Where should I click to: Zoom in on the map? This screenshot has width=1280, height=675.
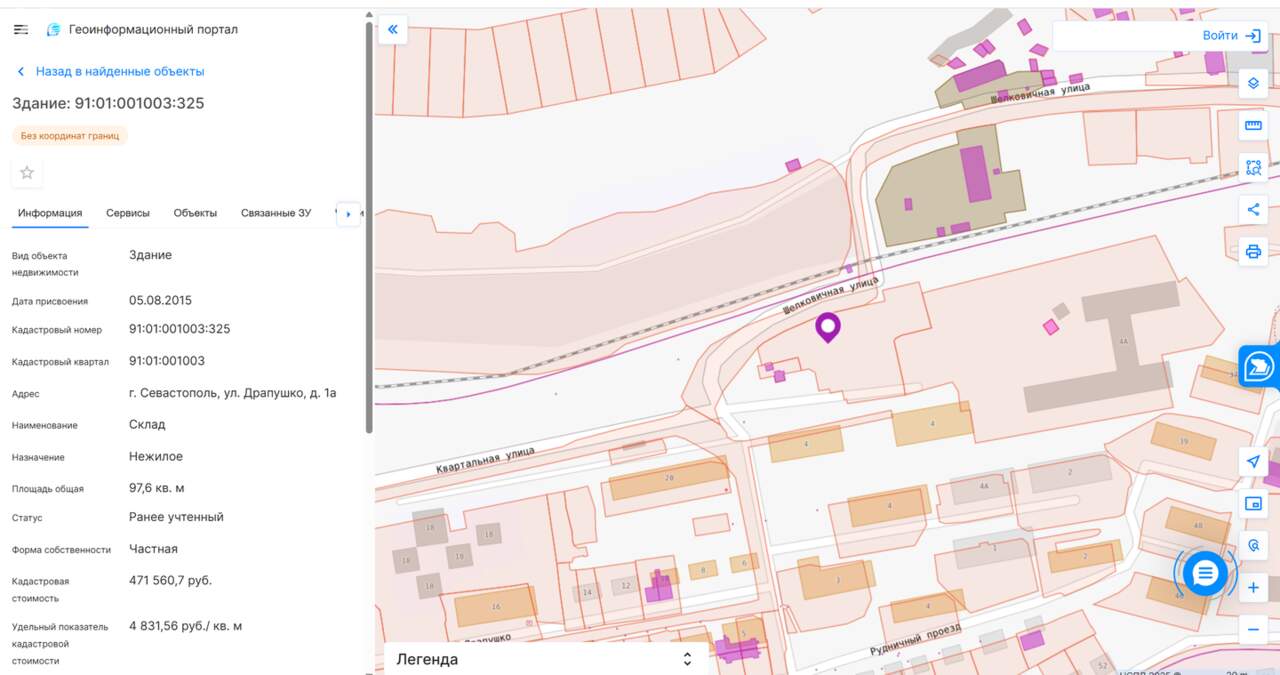tap(1253, 588)
